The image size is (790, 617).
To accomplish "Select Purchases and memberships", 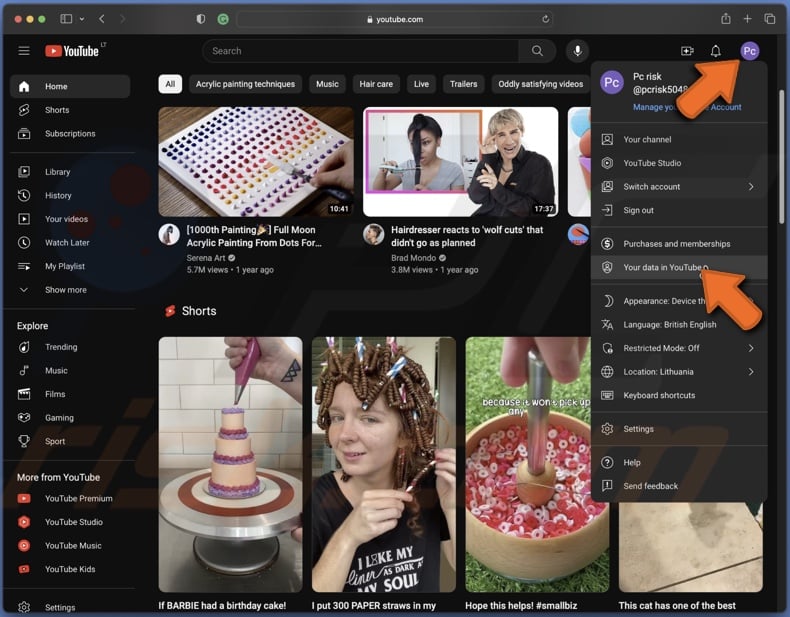I will tap(679, 244).
